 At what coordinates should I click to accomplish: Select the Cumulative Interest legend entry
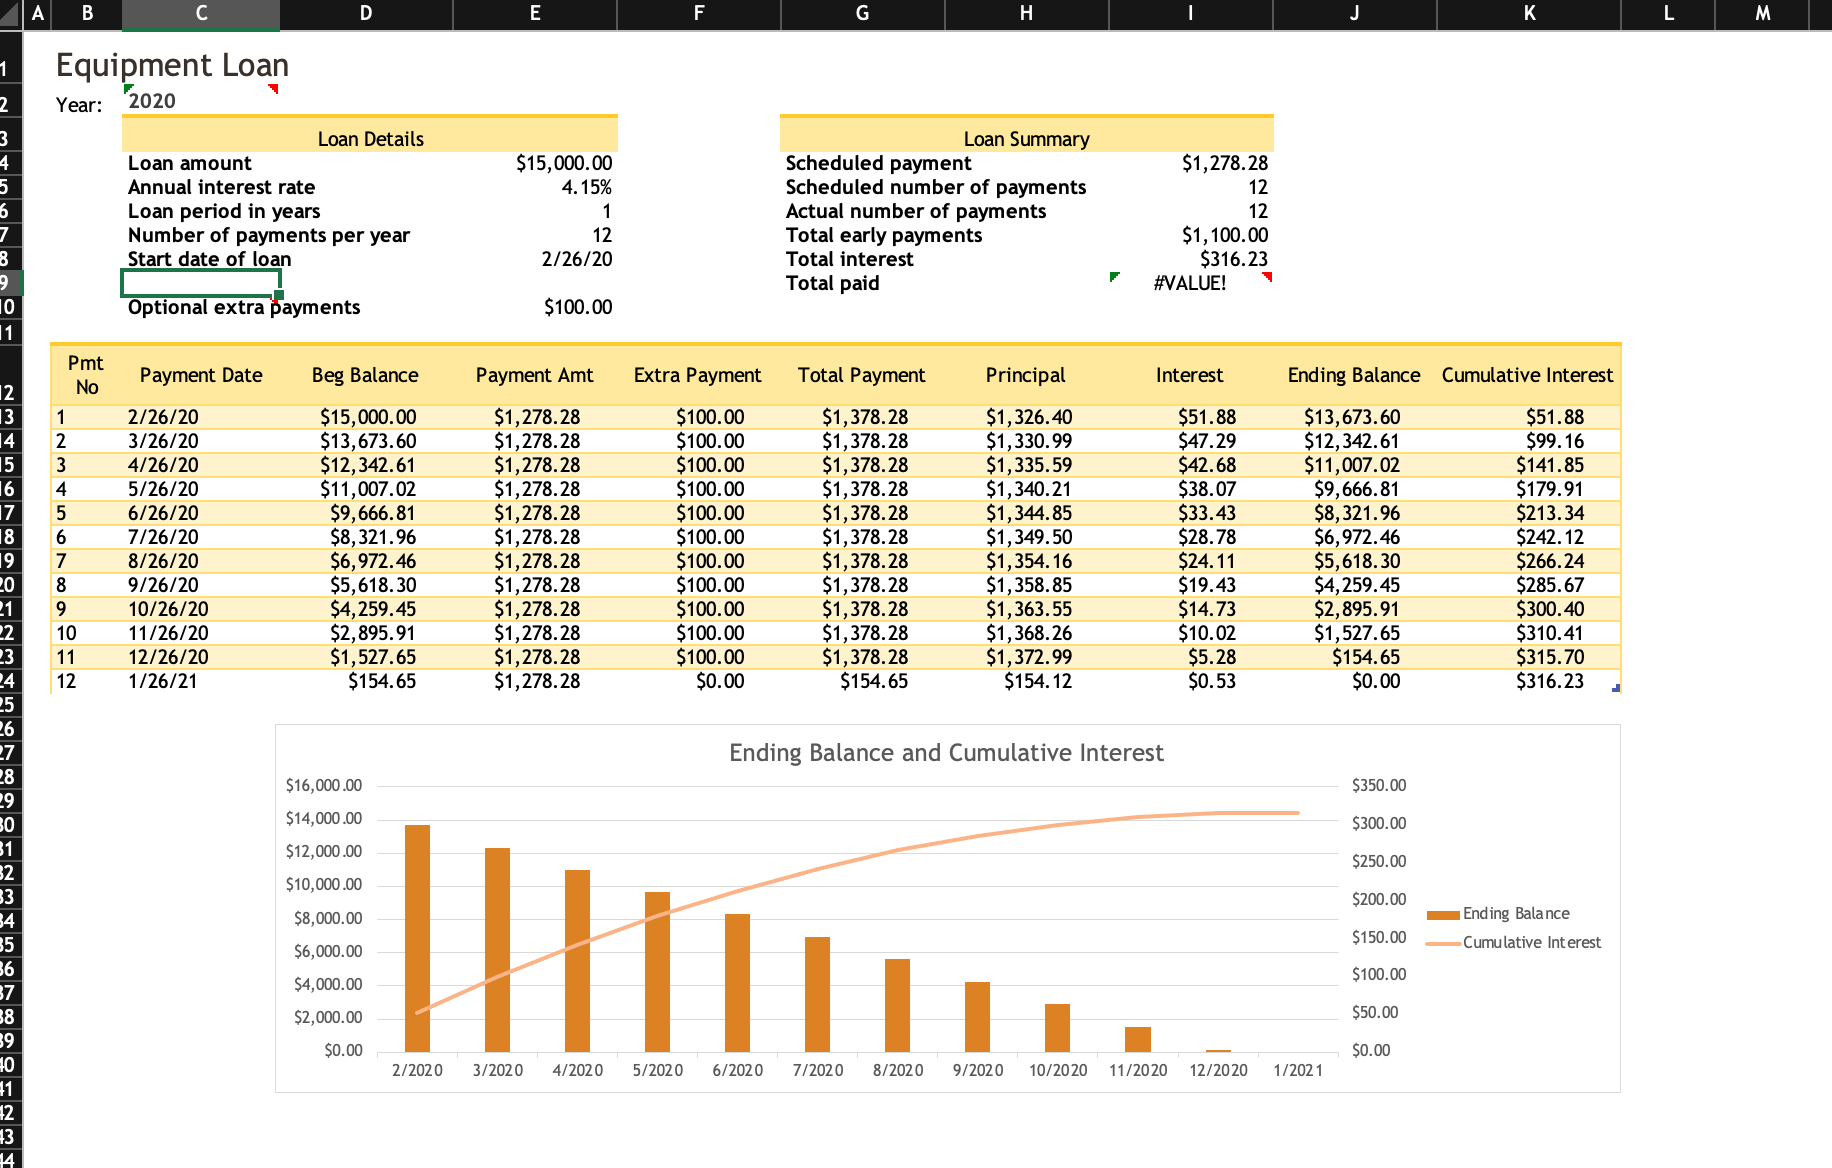(1513, 943)
